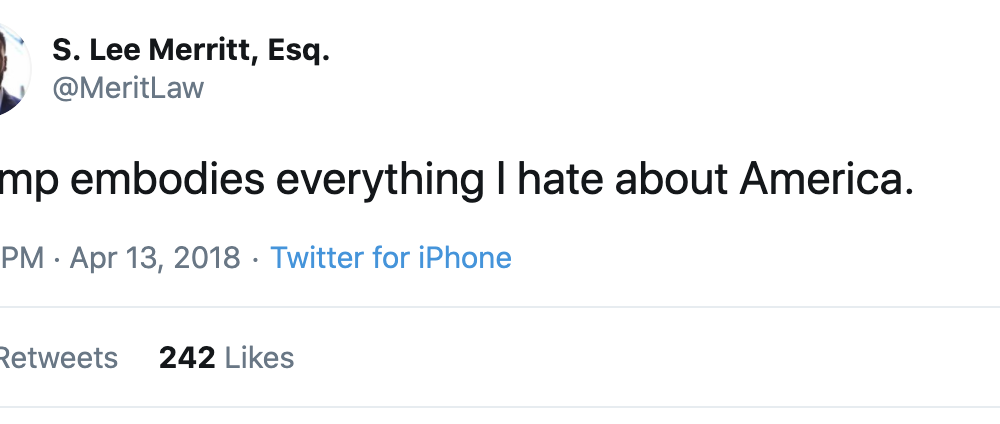The image size is (1000, 424).
Task: Open the Twitter for iPhone source link
Action: pyautogui.click(x=391, y=258)
